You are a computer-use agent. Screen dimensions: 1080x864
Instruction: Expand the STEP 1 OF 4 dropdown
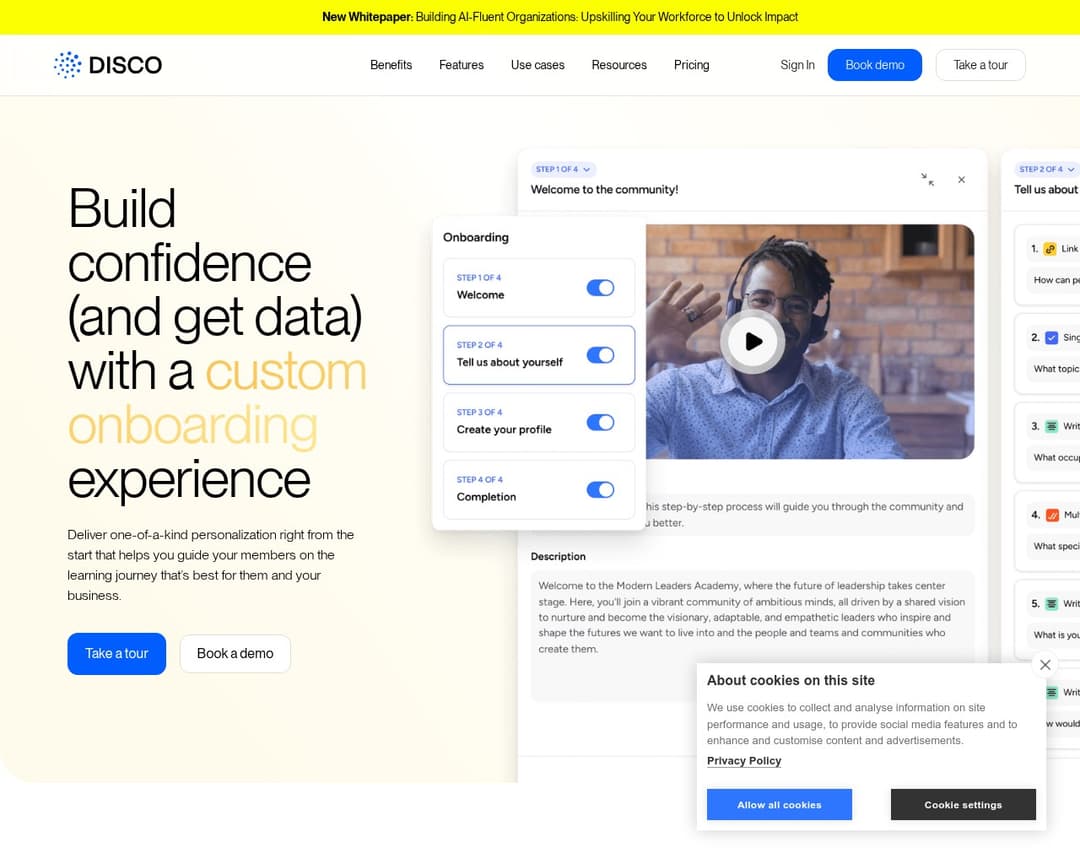tap(564, 170)
